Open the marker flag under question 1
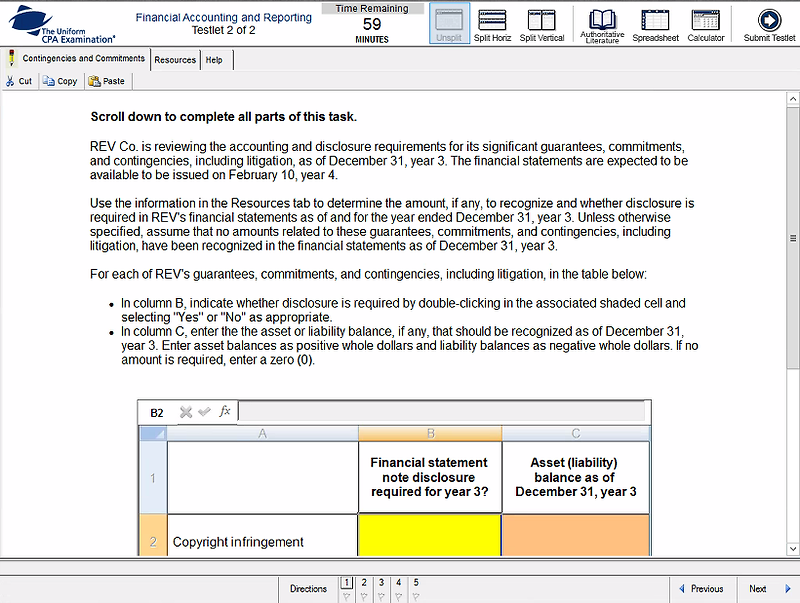800x603 pixels. pos(348,593)
